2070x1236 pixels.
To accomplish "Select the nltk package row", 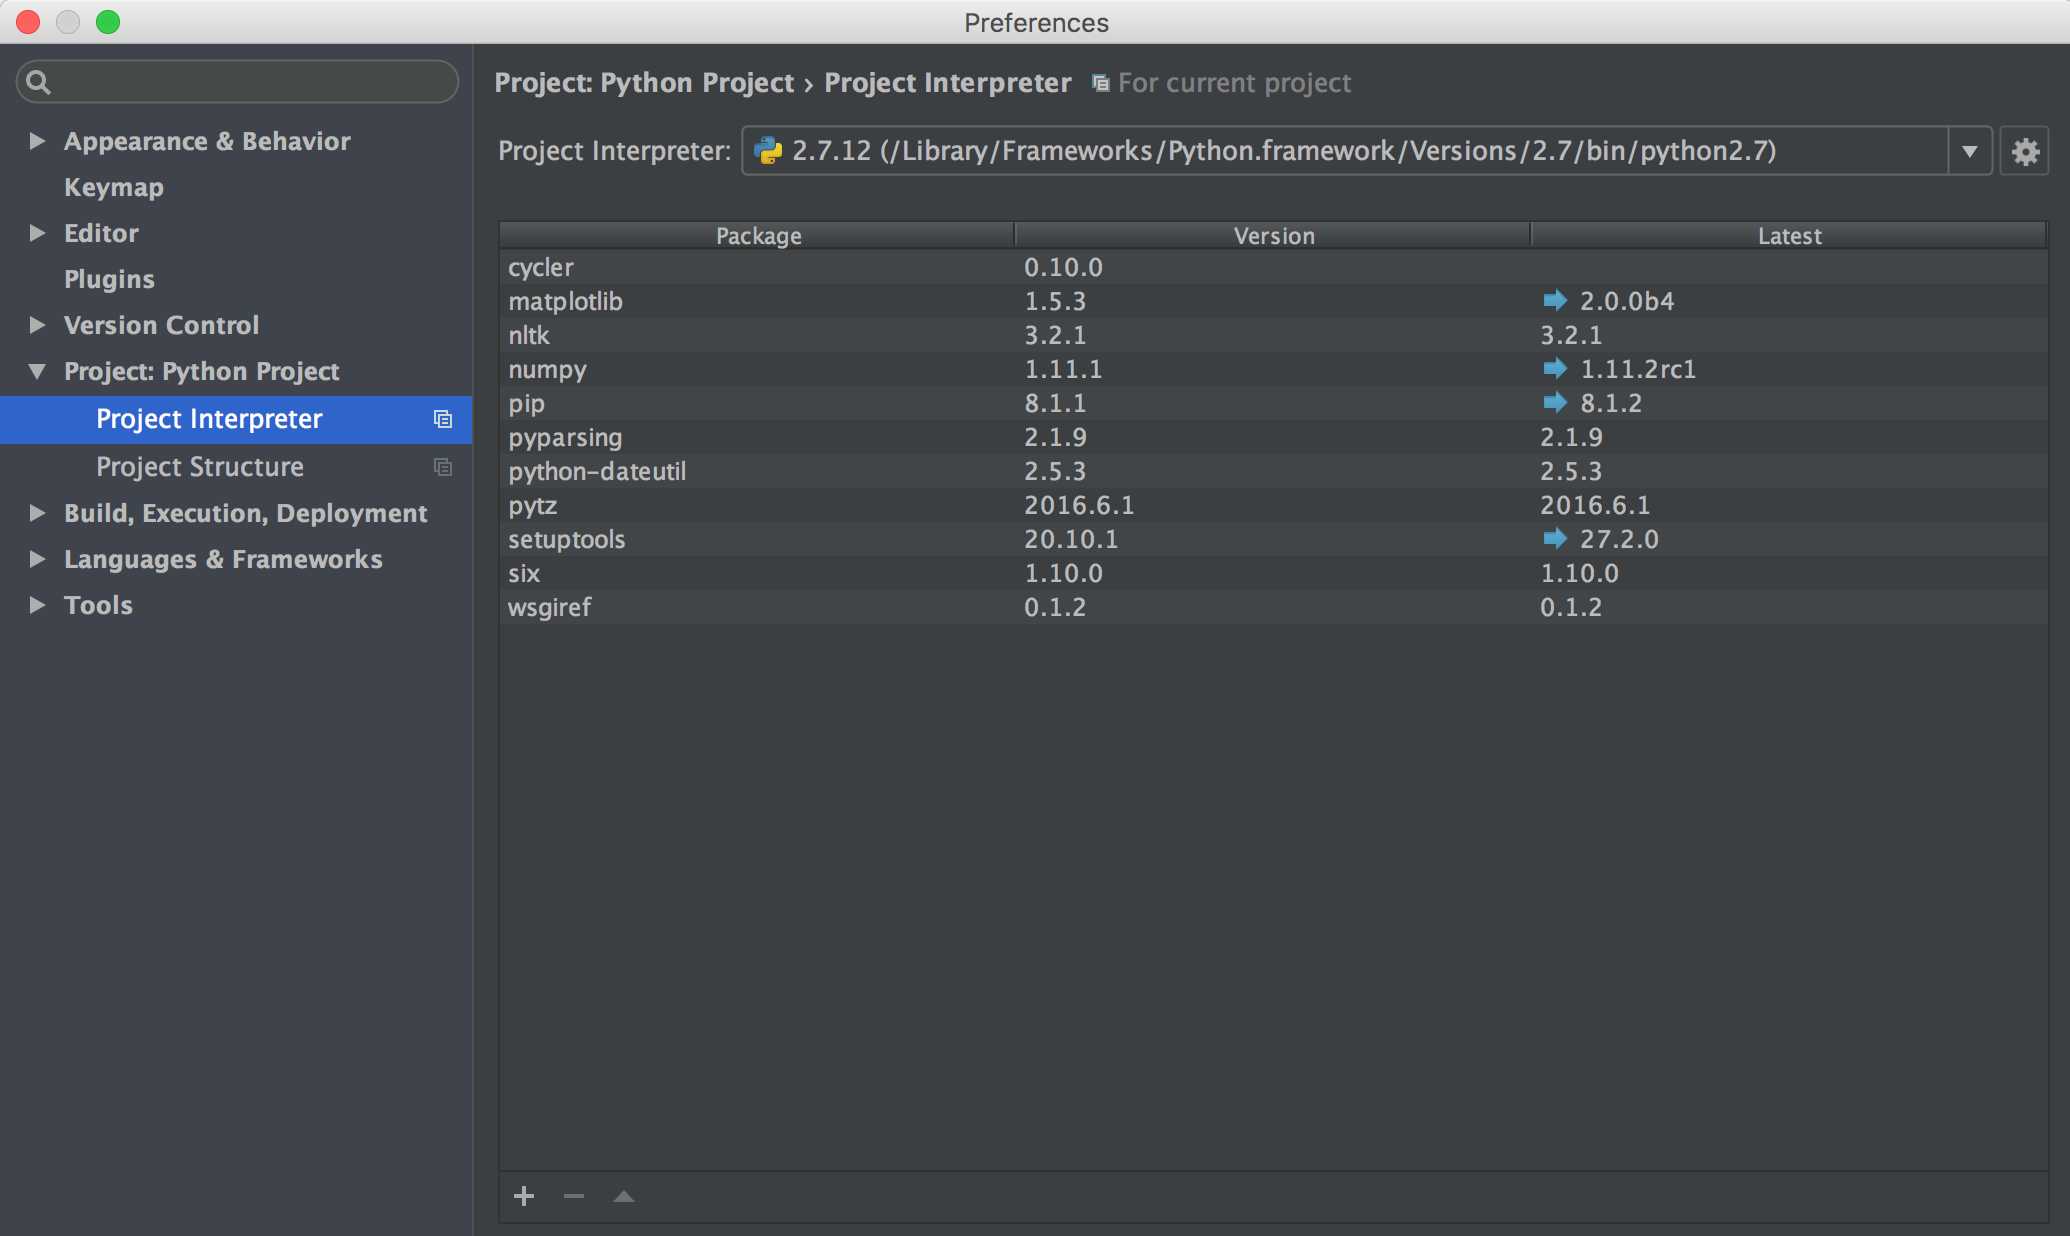I will (1273, 335).
